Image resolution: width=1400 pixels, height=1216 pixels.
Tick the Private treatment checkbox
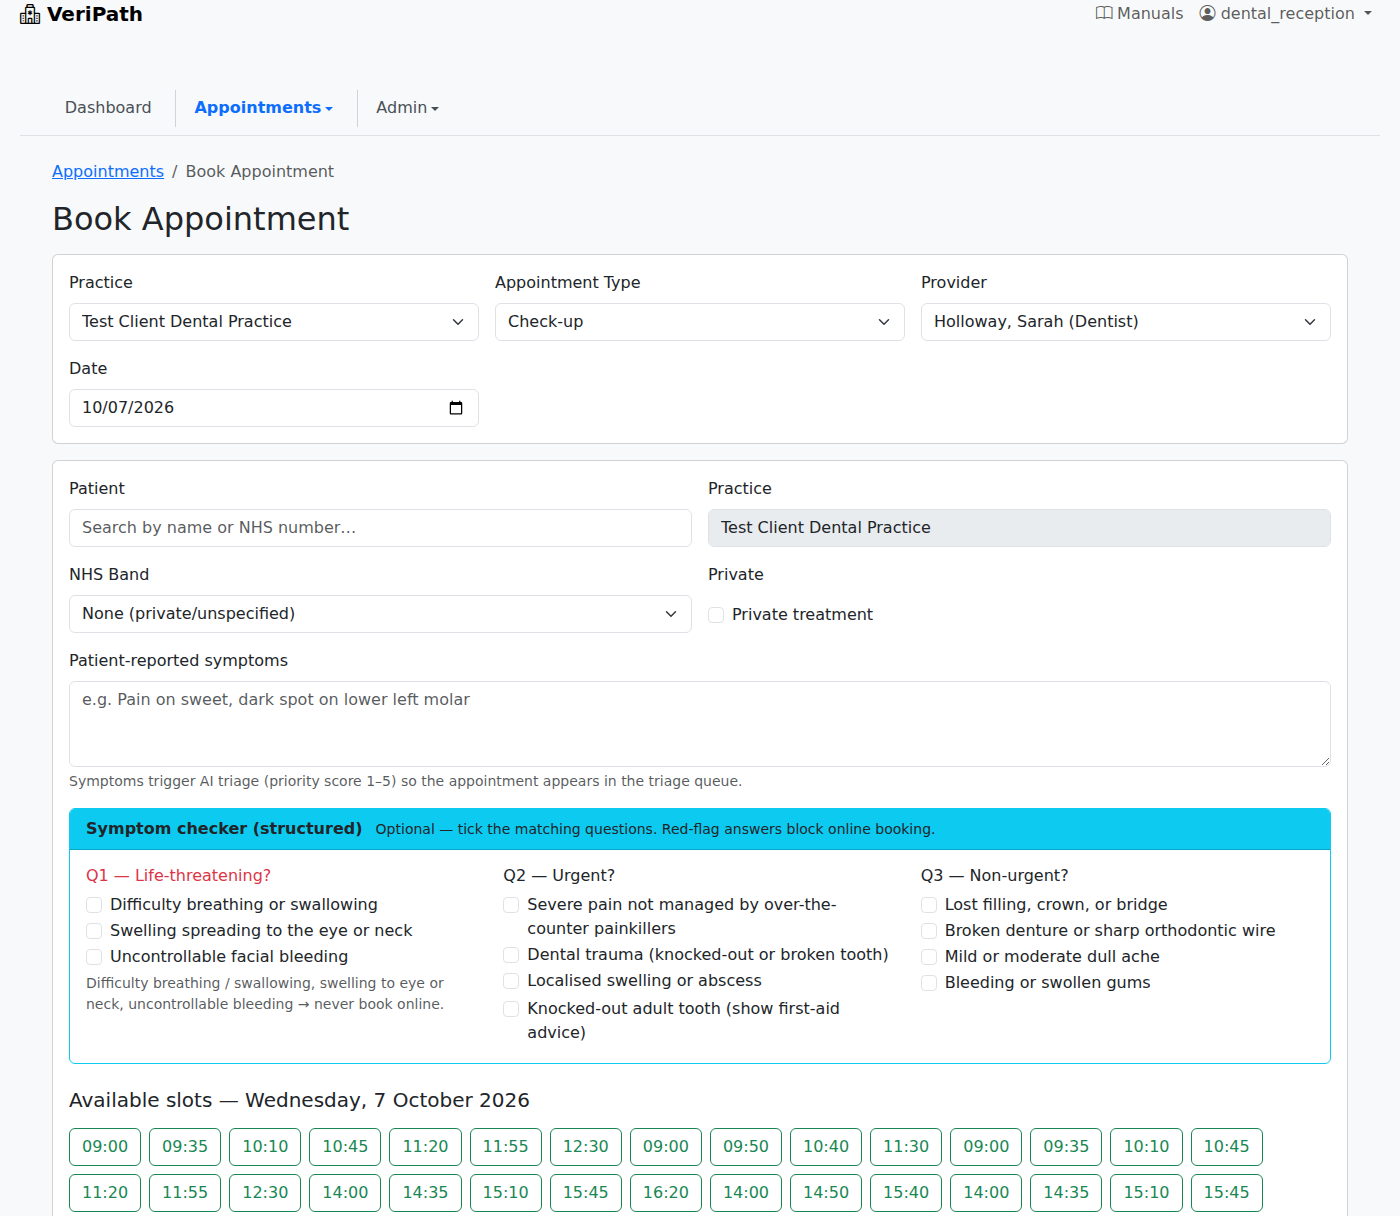pyautogui.click(x=716, y=615)
